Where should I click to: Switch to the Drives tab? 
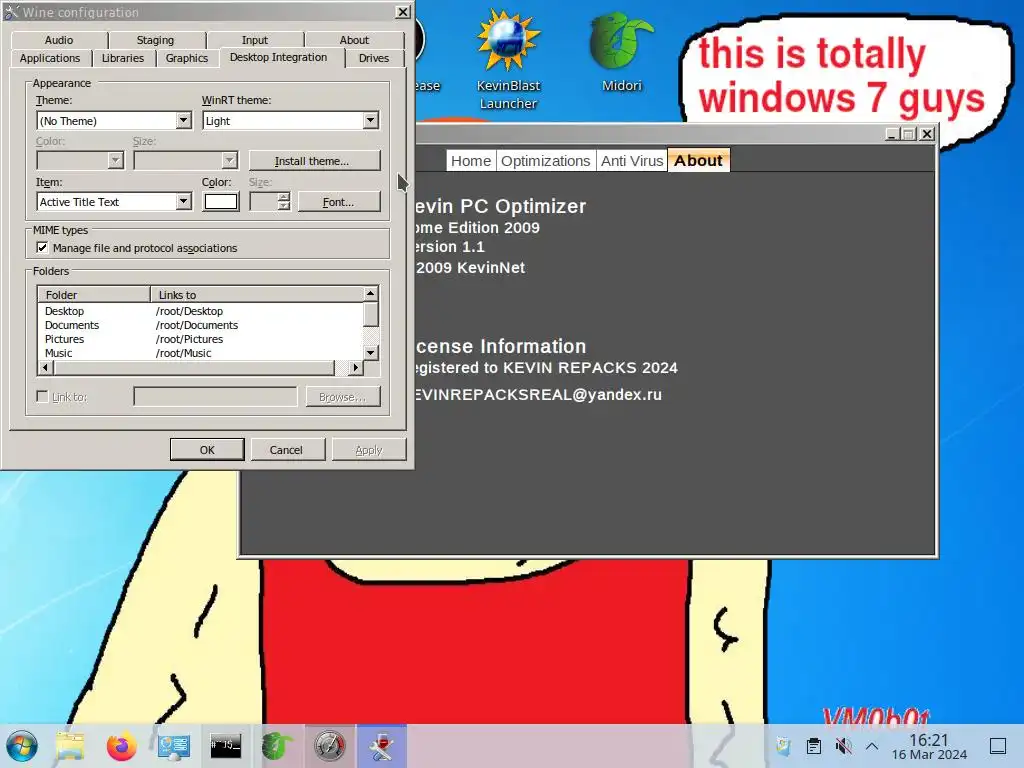pos(374,58)
